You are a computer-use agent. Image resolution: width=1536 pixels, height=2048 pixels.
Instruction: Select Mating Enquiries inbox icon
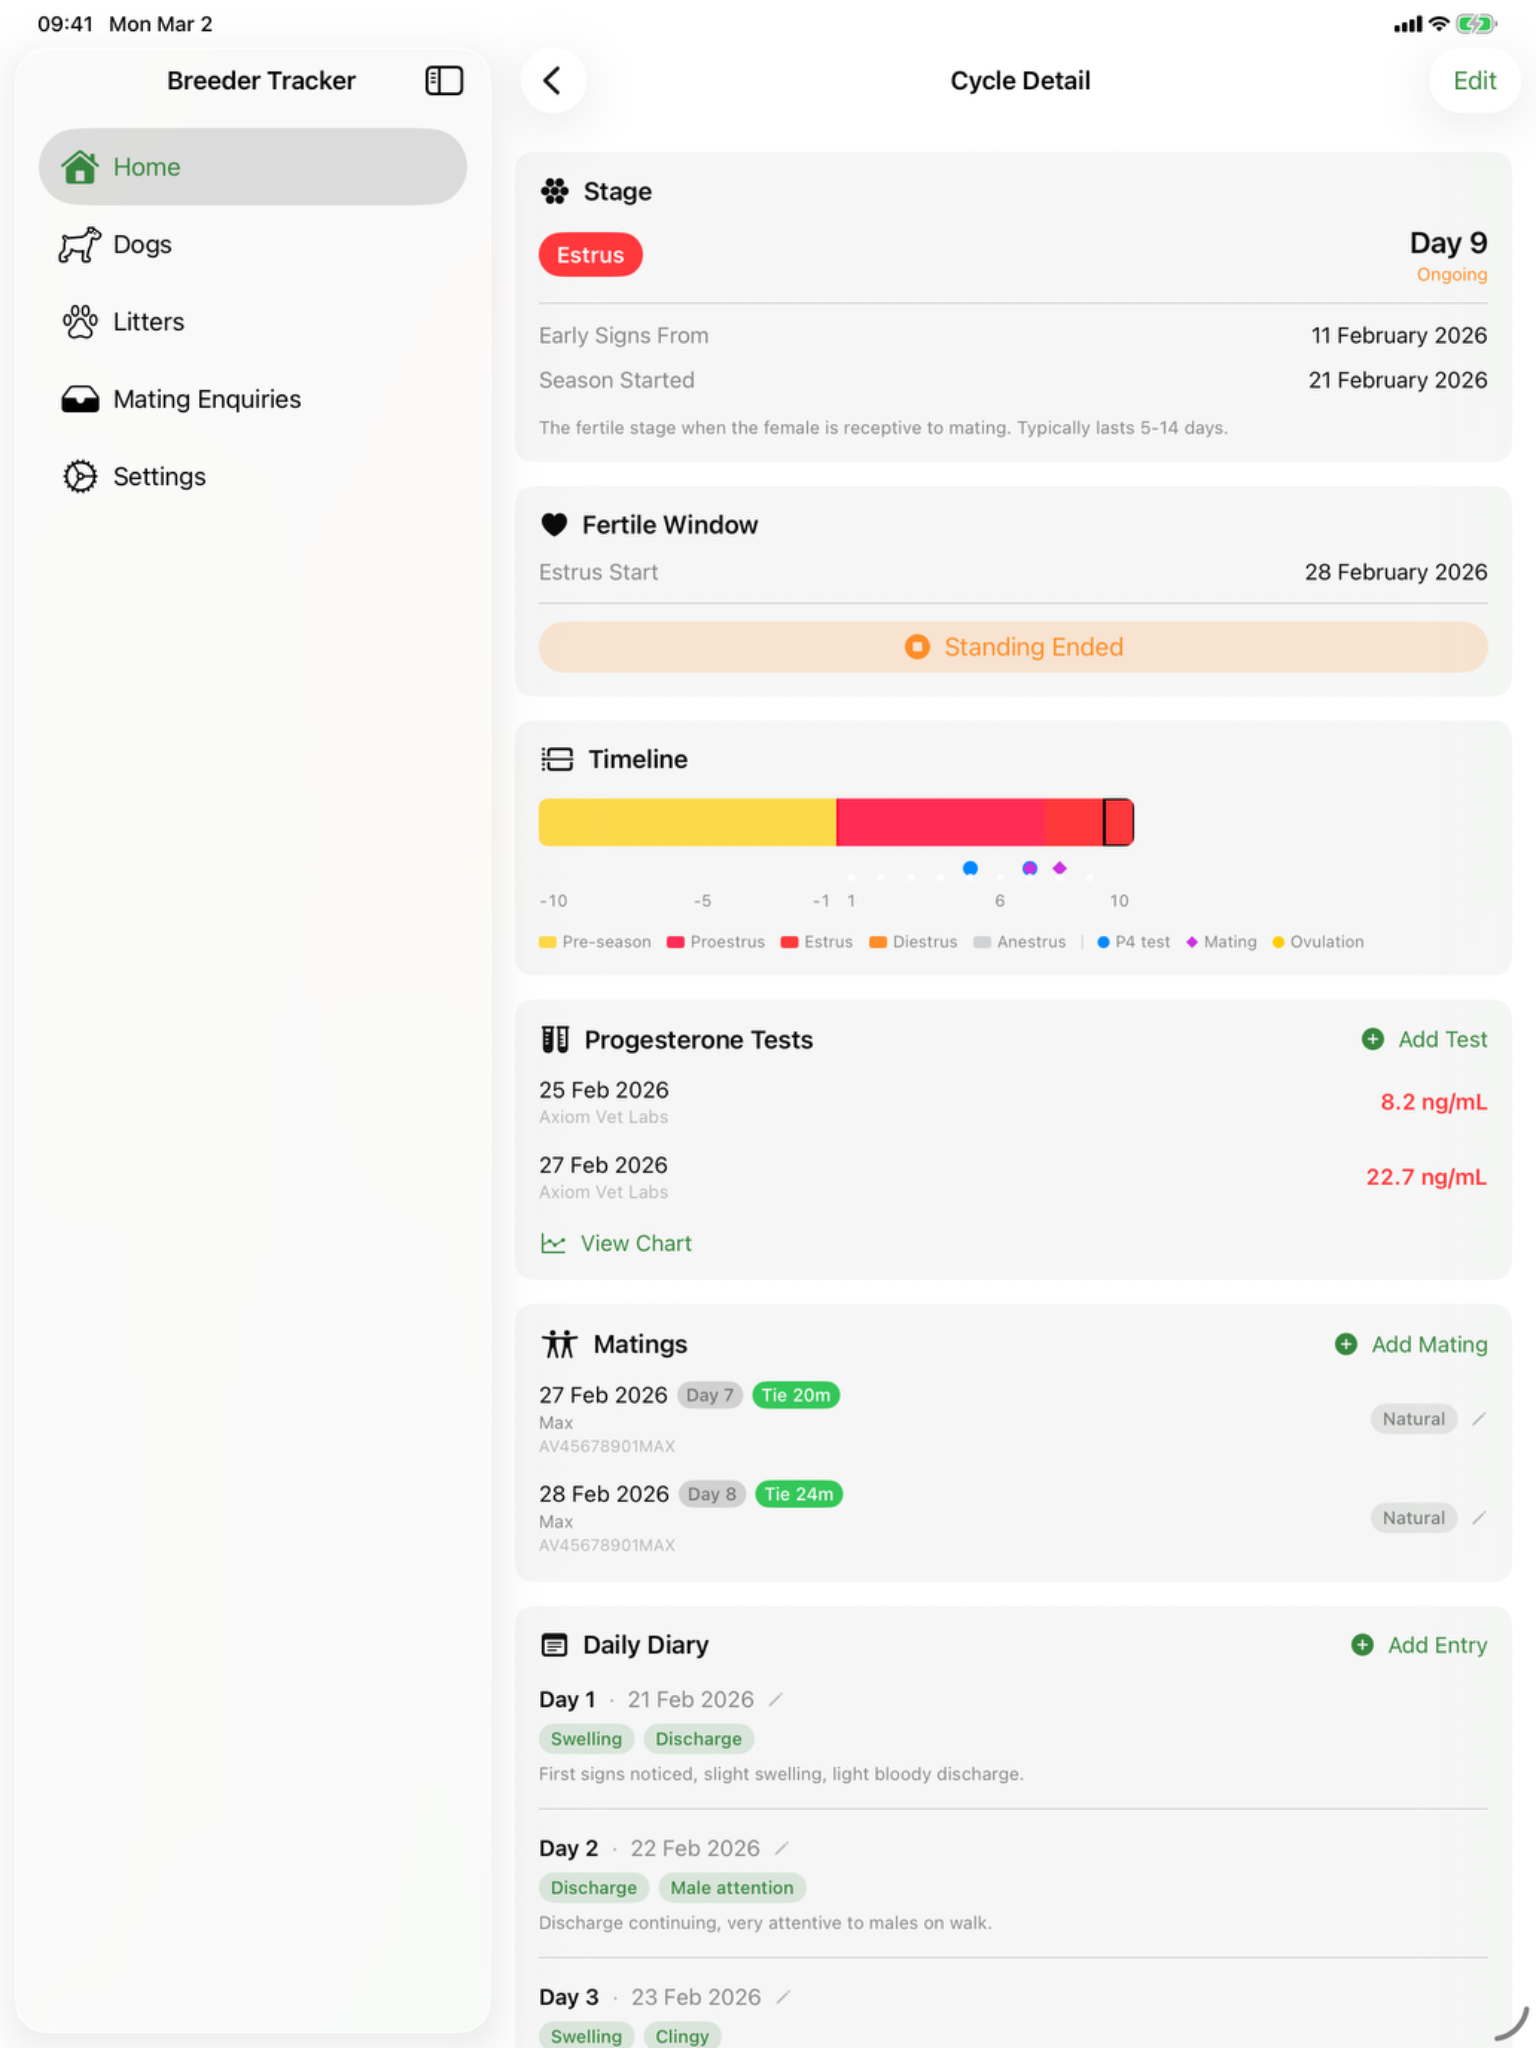tap(80, 400)
